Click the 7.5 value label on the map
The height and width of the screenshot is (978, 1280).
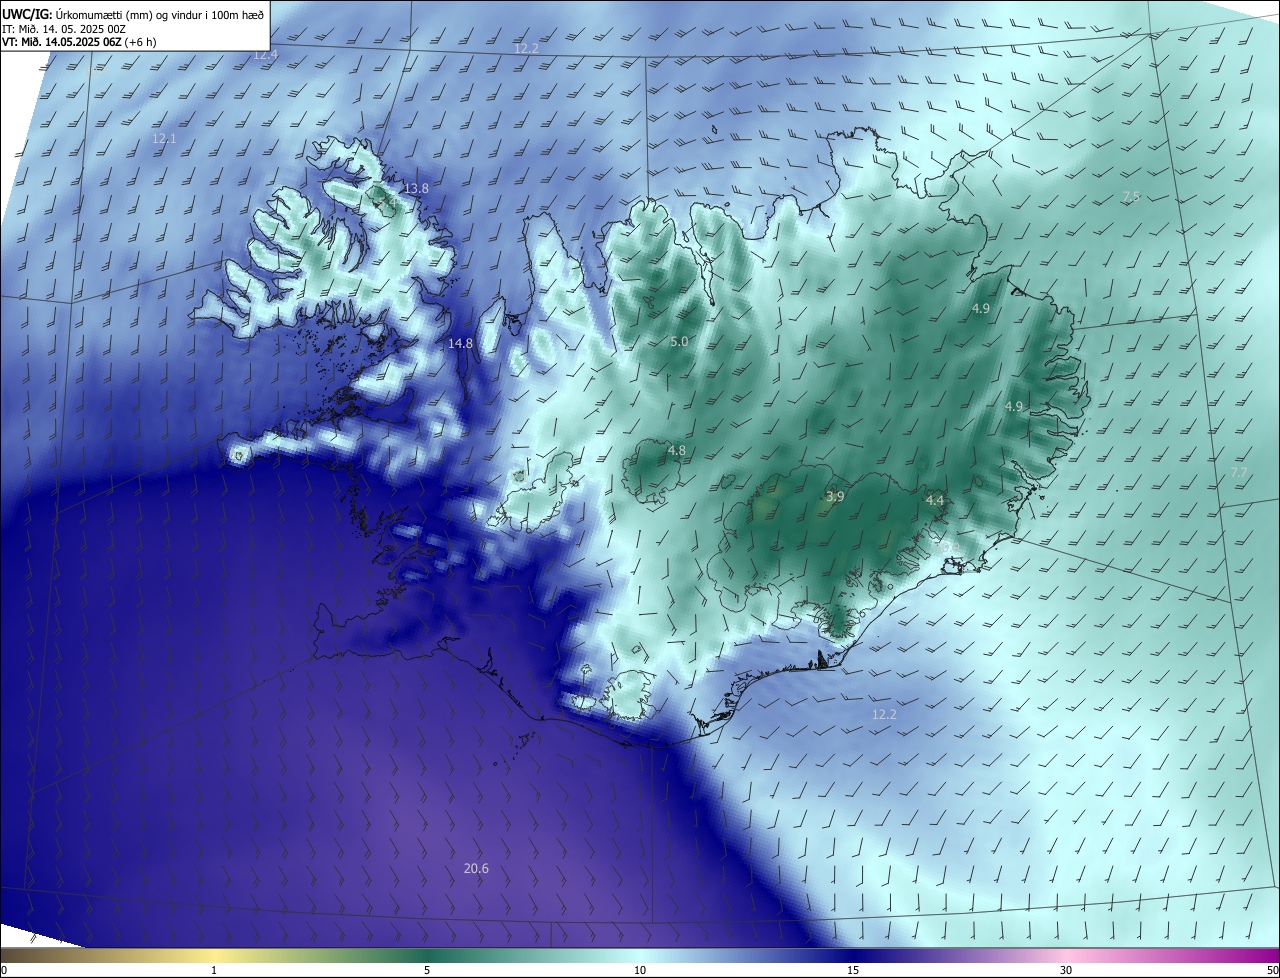(x=1131, y=196)
